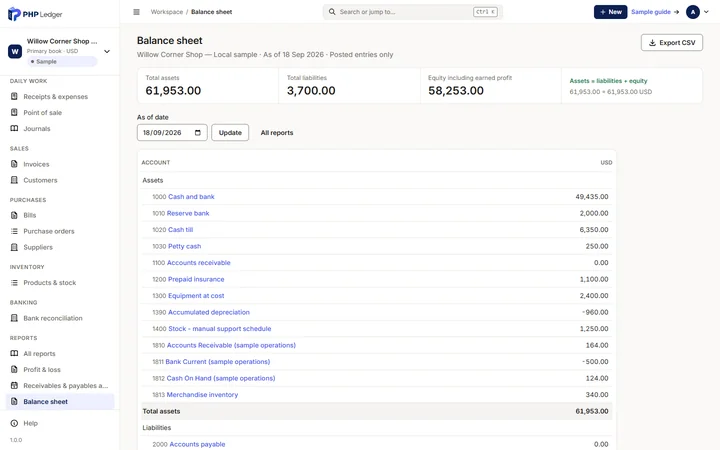Image resolution: width=720 pixels, height=450 pixels.
Task: Open account 1020 Cash till
Action: pyautogui.click(x=180, y=230)
